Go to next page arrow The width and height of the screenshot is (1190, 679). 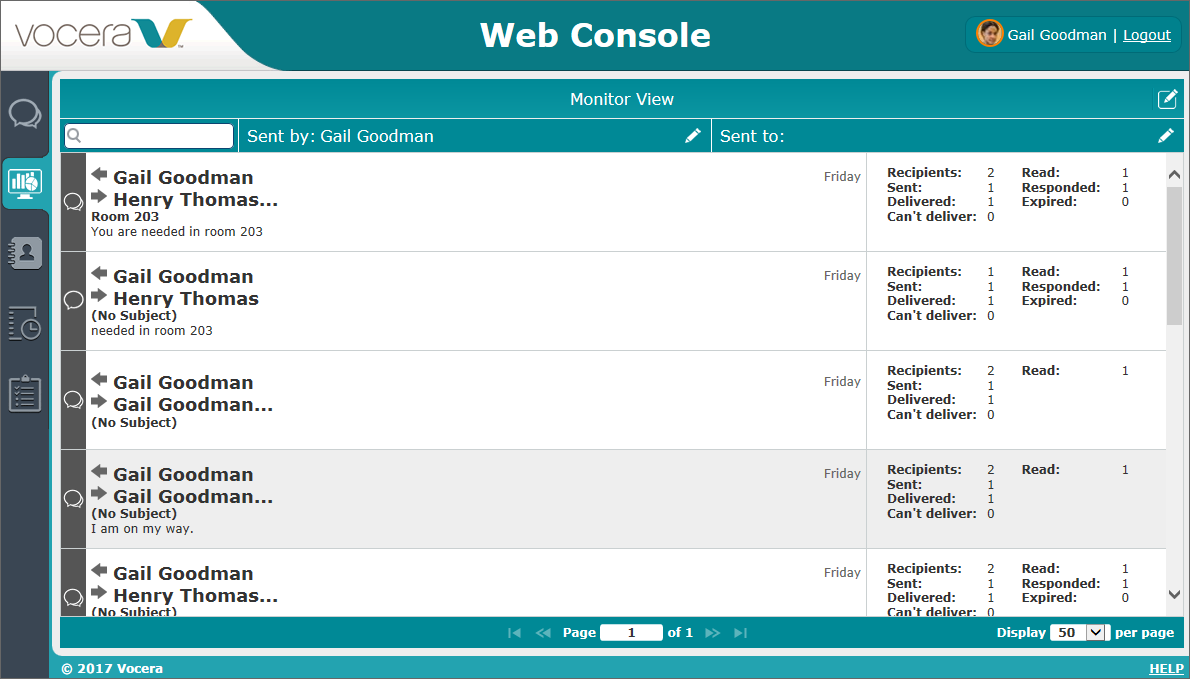[x=713, y=633]
